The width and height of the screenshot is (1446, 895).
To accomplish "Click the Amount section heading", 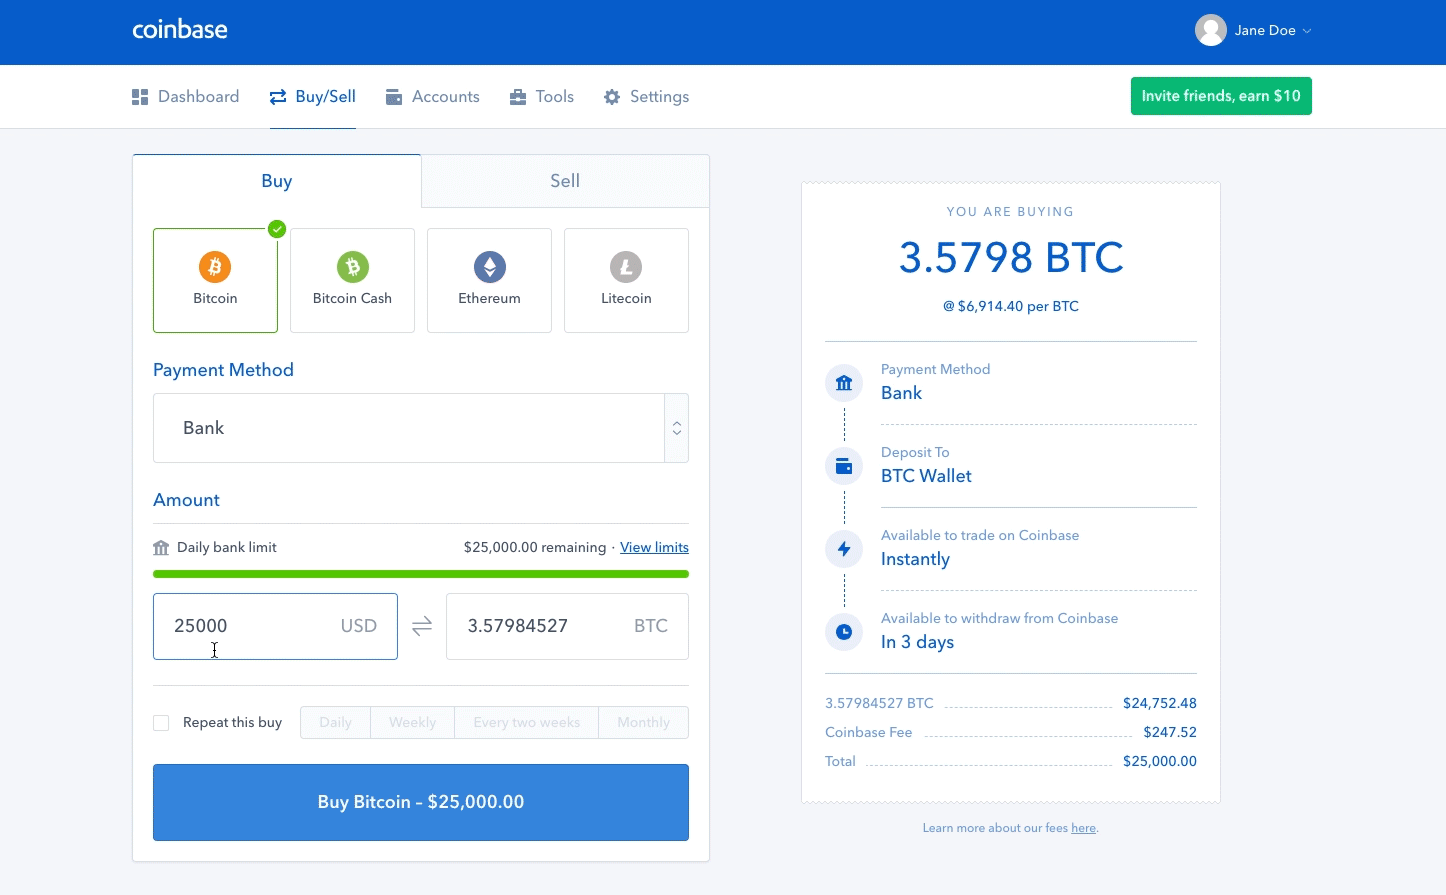I will [186, 500].
